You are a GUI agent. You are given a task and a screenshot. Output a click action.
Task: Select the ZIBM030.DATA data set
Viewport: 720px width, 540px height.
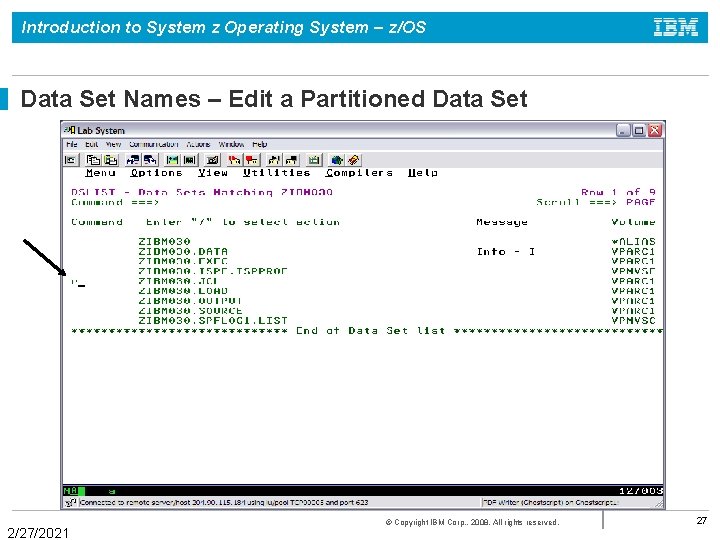(183, 252)
